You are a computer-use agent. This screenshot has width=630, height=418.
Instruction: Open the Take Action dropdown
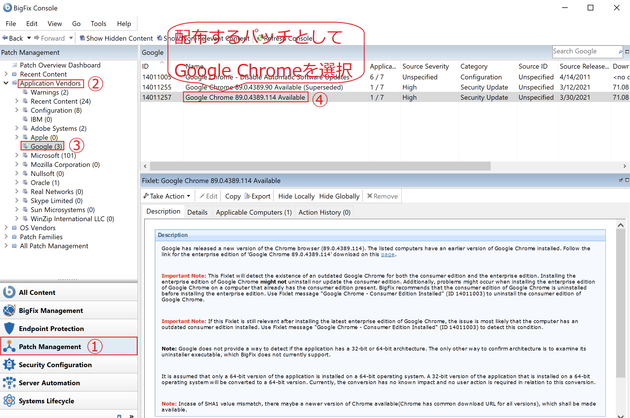pos(166,196)
